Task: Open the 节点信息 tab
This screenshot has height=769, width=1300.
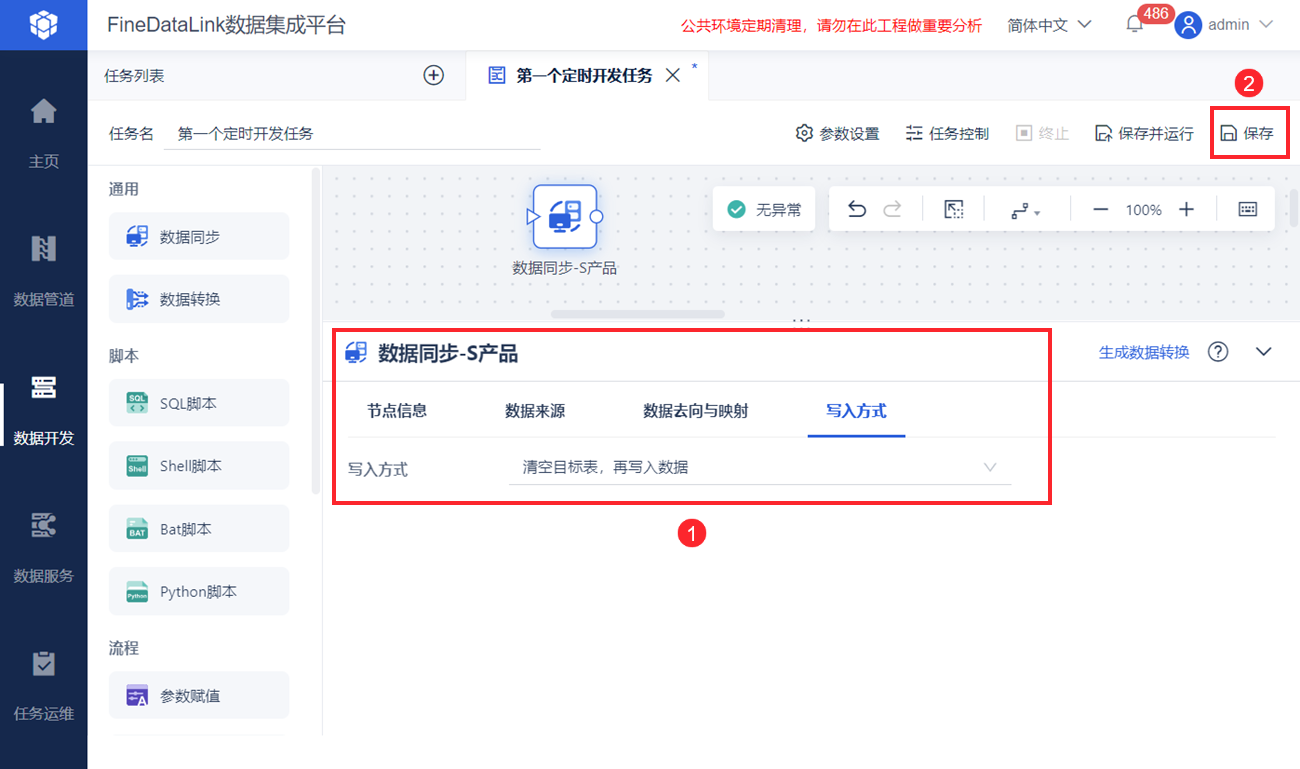Action: click(397, 410)
